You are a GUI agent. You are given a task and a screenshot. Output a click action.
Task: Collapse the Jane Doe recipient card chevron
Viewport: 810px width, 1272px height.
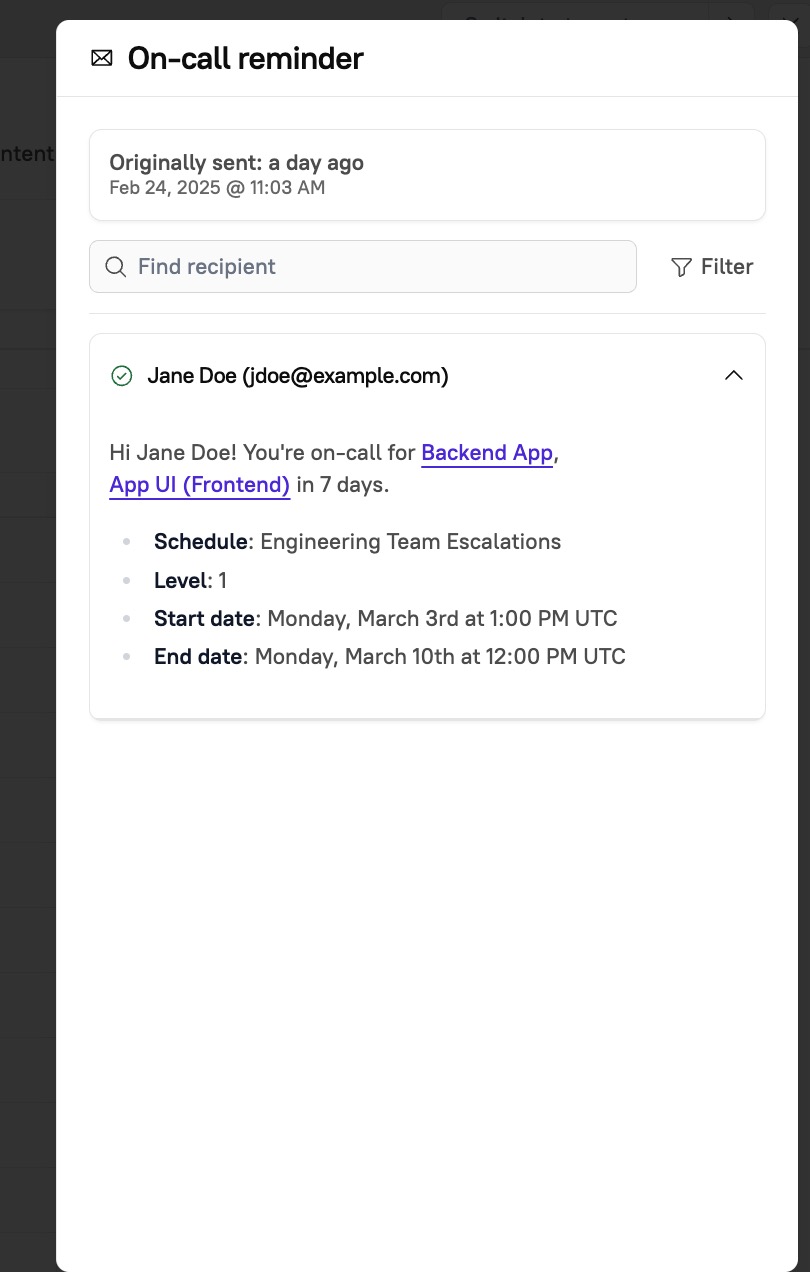[x=734, y=376]
